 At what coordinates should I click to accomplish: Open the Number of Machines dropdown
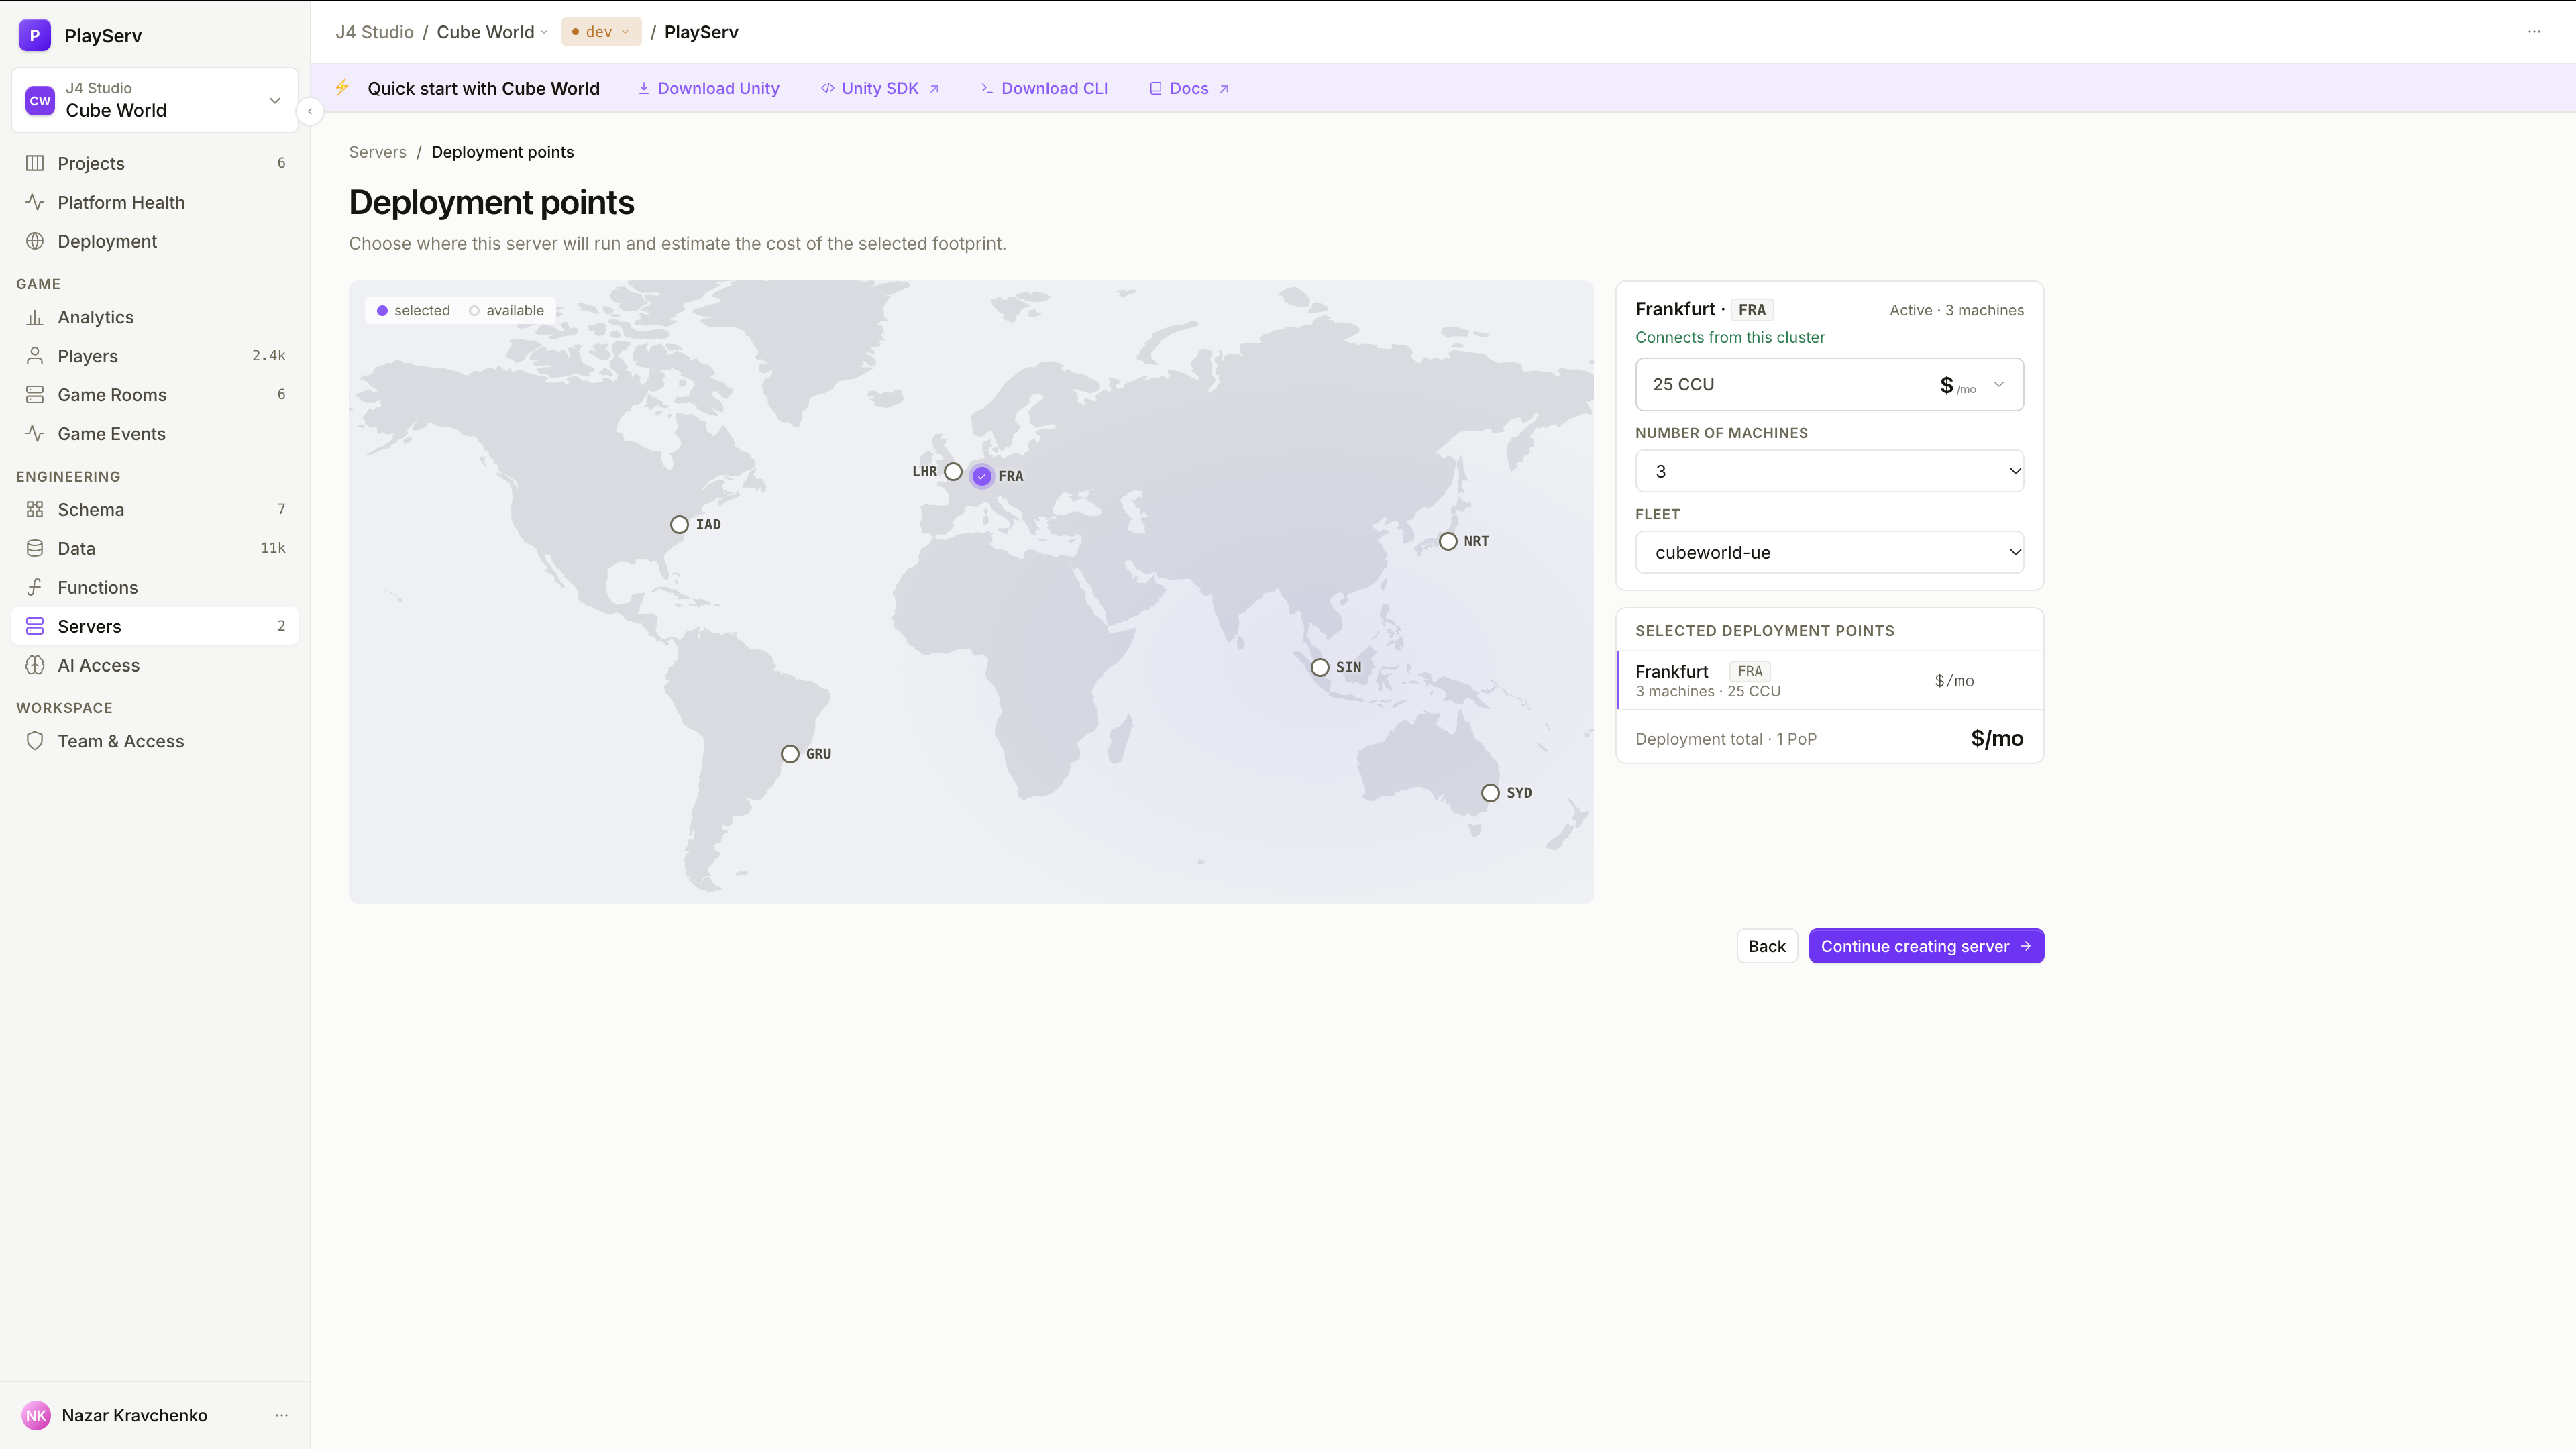pyautogui.click(x=1829, y=471)
